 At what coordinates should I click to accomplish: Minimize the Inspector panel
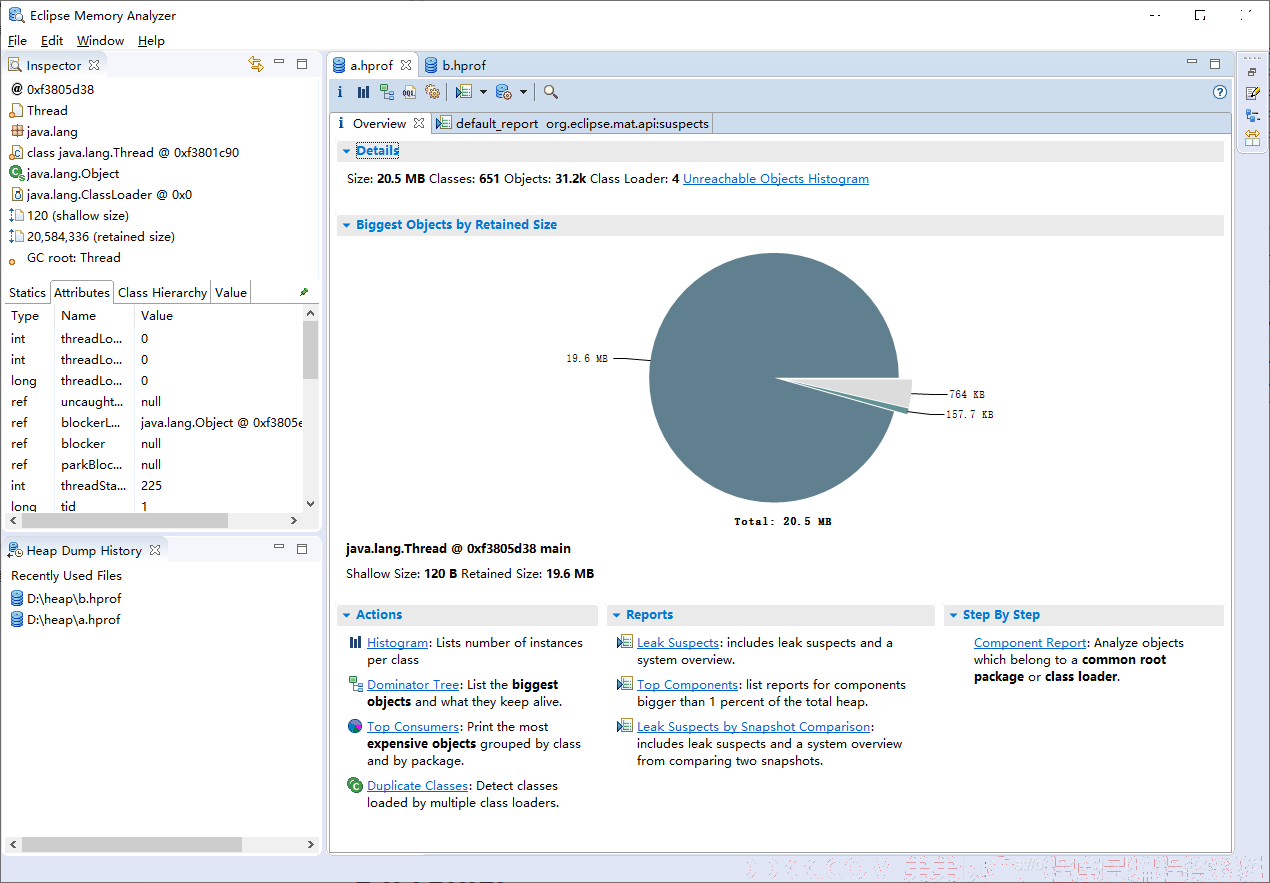(x=280, y=63)
